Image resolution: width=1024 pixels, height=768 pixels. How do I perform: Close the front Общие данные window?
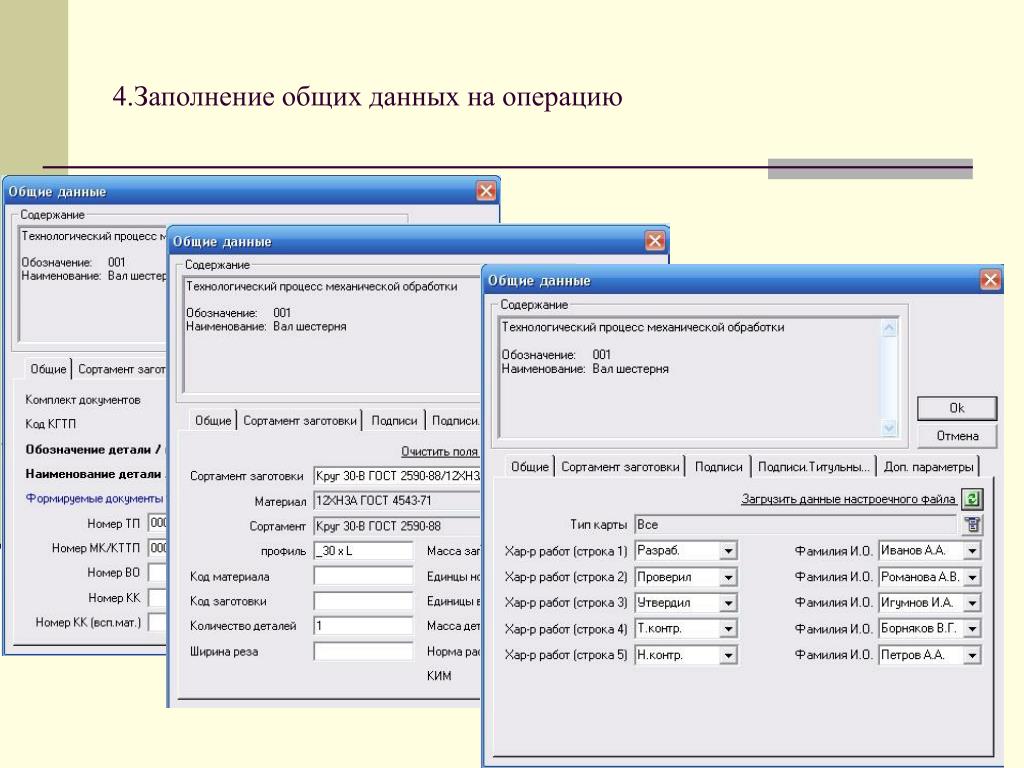click(990, 280)
